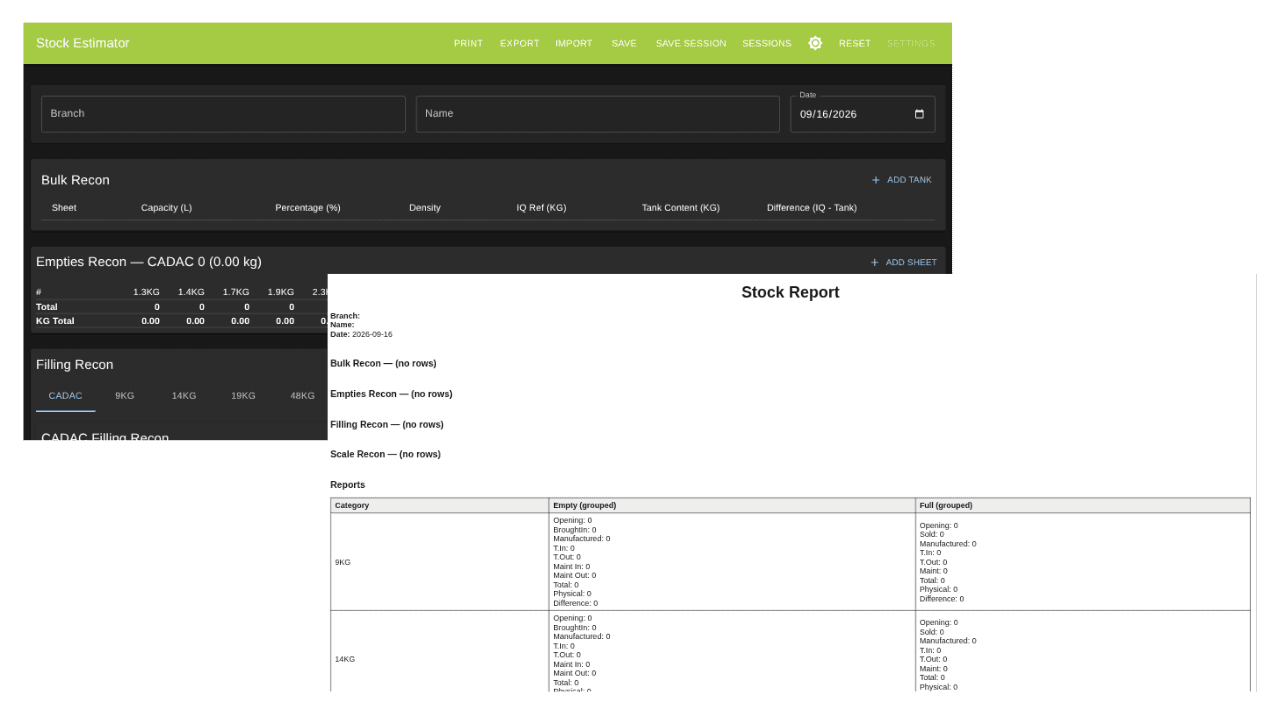This screenshot has width=1280, height=720.
Task: Select the CADAC filling tab
Action: click(66, 396)
